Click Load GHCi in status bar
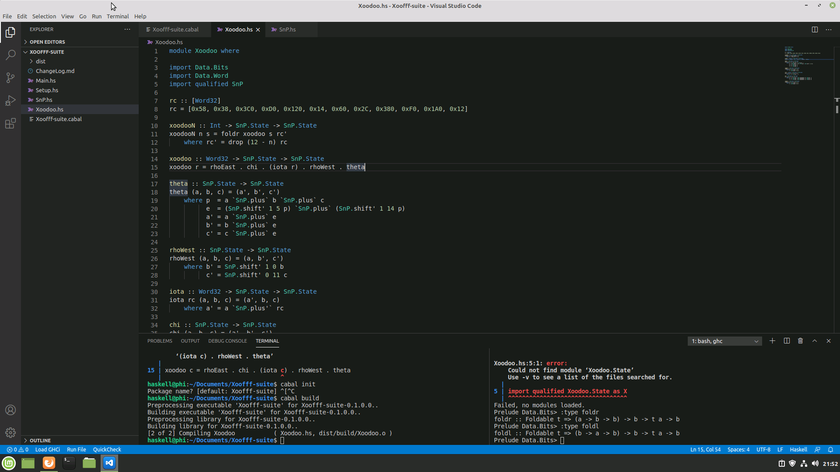Screen dimensions: 840x472 click(47, 449)
